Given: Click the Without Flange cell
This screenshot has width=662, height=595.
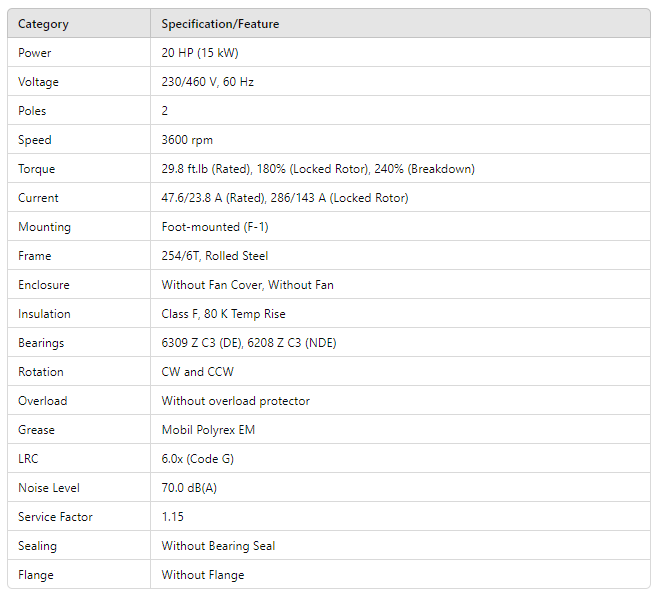Looking at the screenshot, I should [203, 575].
